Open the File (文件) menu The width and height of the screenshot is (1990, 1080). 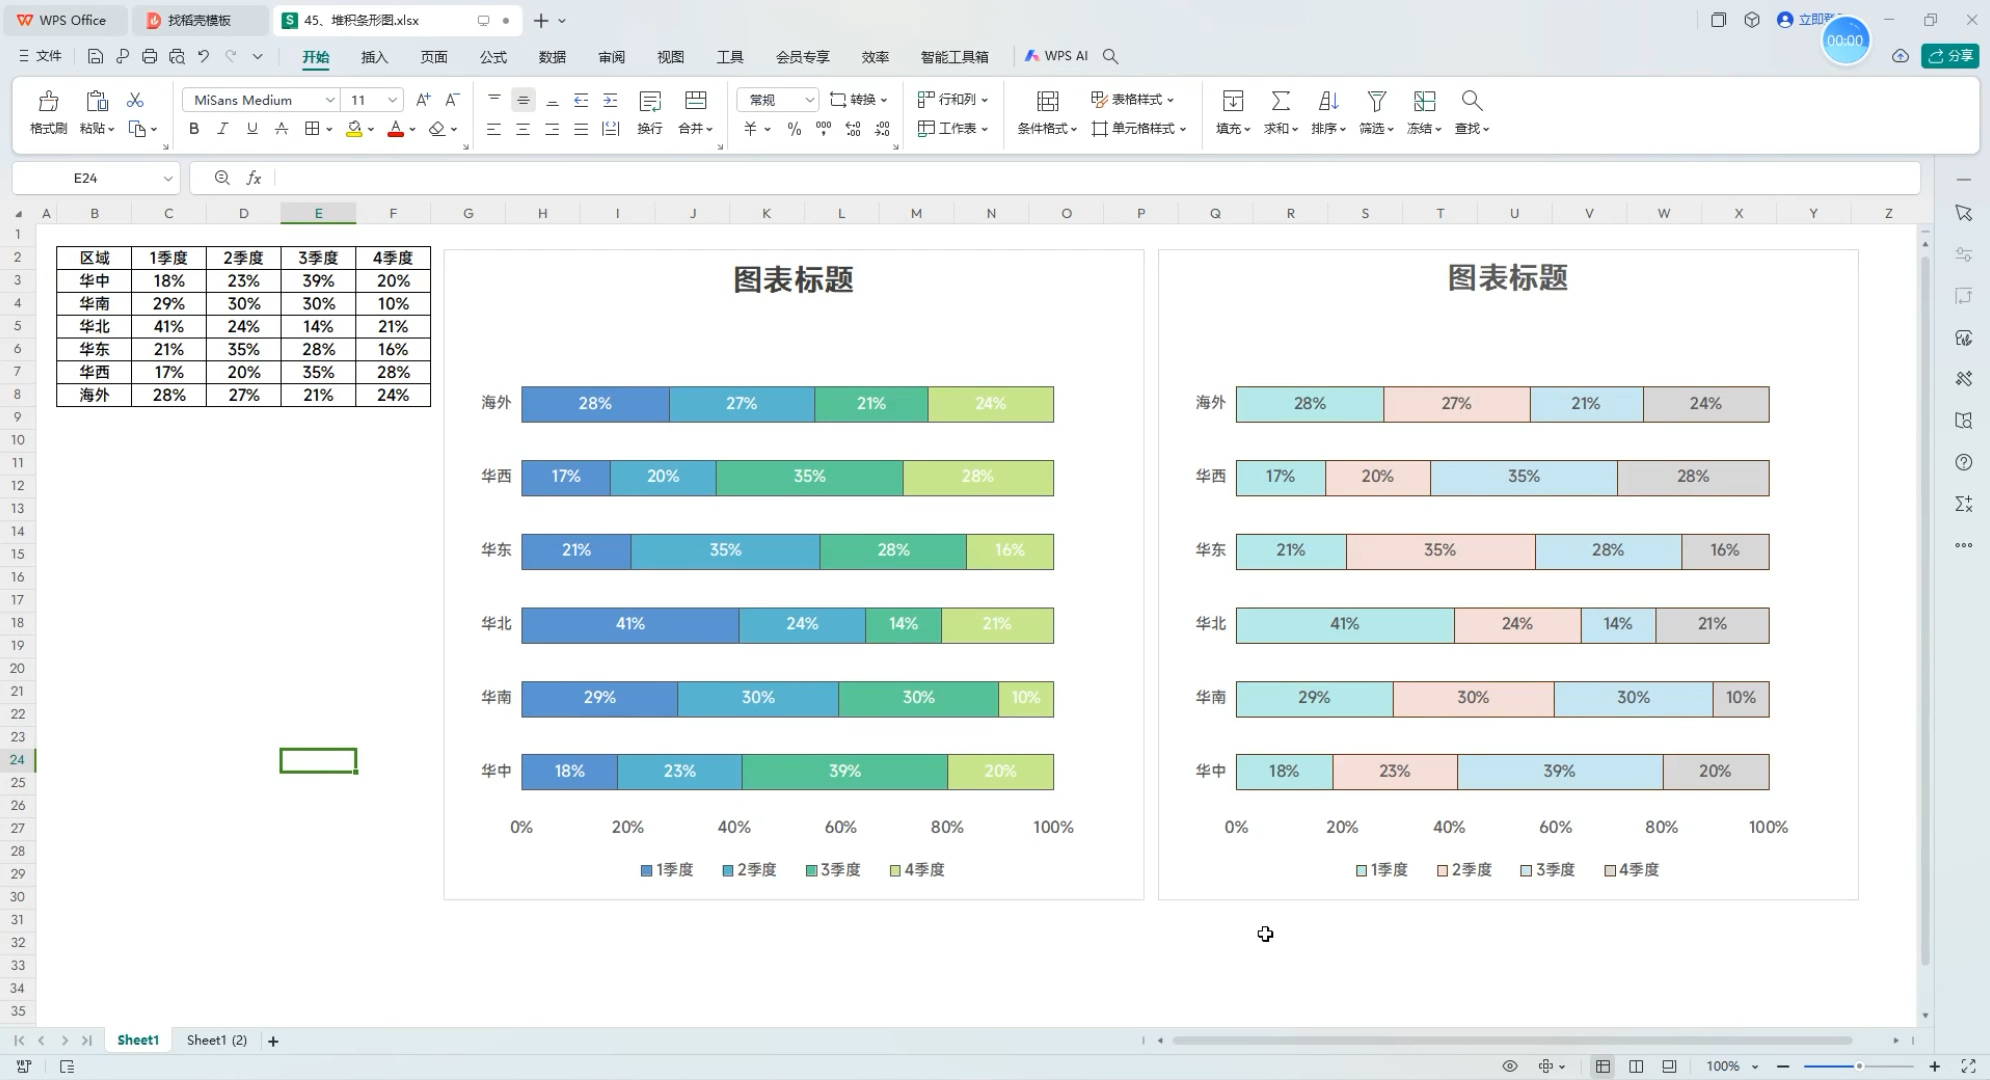pos(40,56)
